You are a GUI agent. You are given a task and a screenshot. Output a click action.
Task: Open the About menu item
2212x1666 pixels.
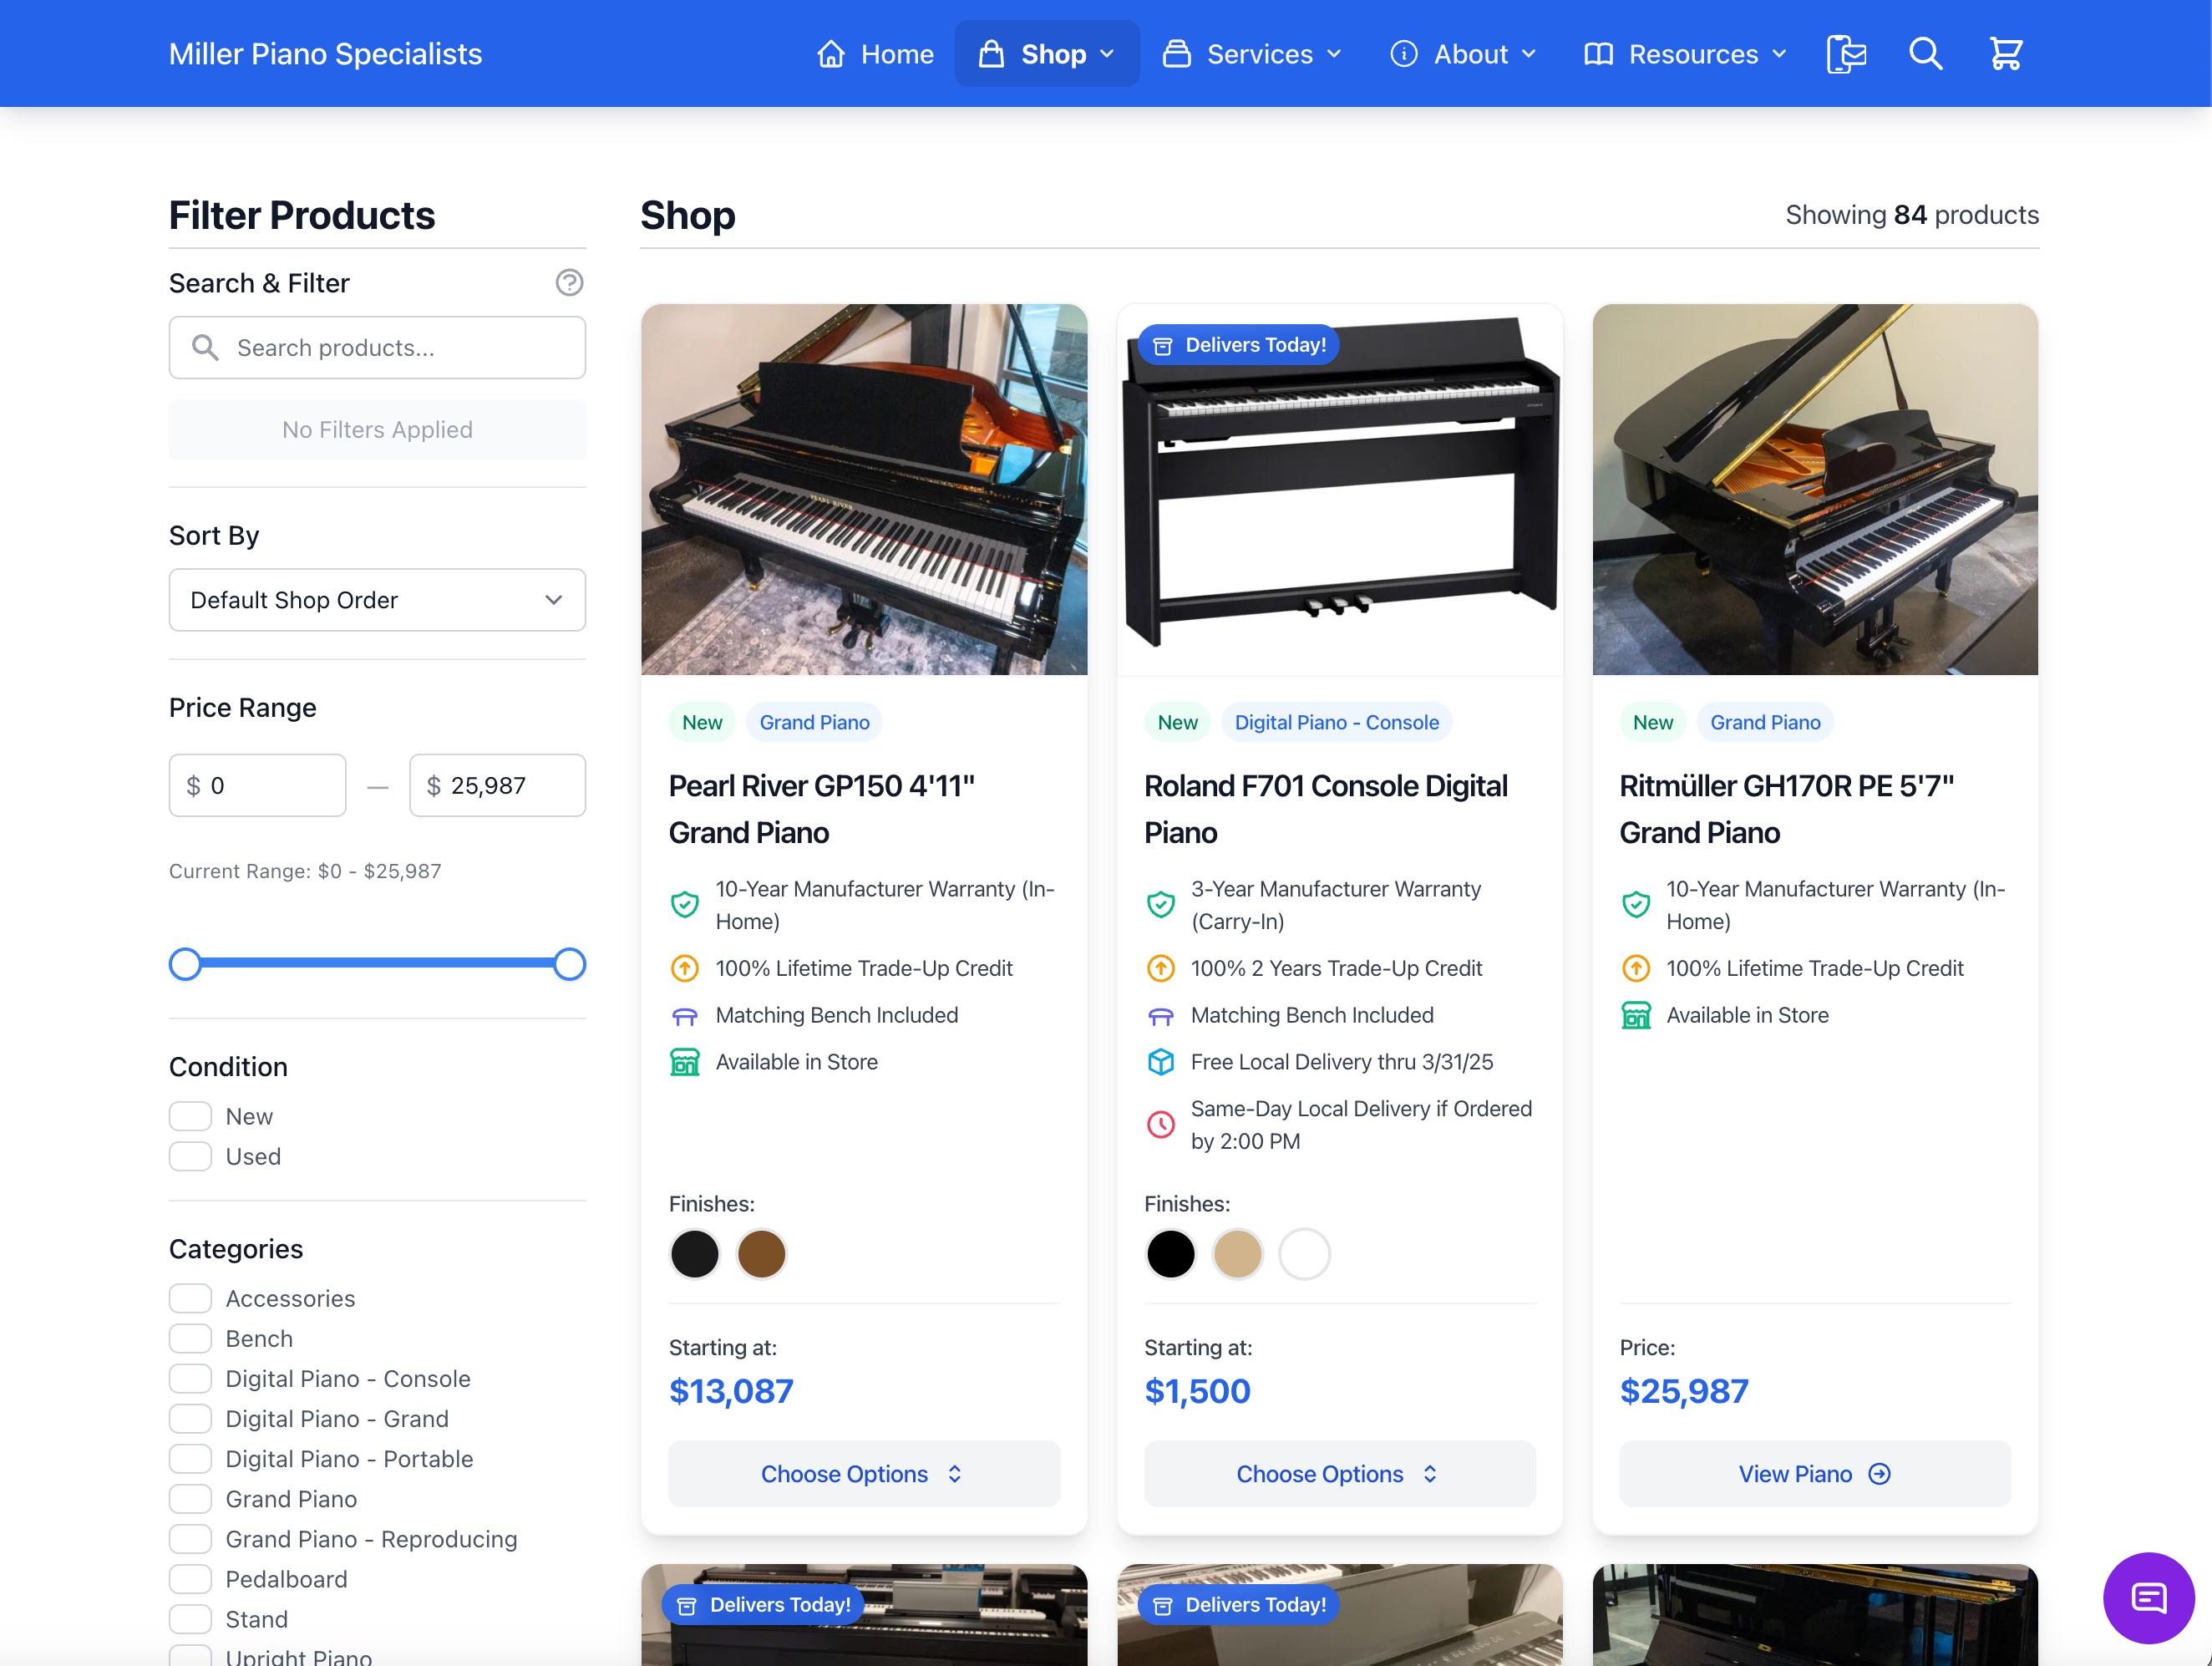click(x=1463, y=54)
